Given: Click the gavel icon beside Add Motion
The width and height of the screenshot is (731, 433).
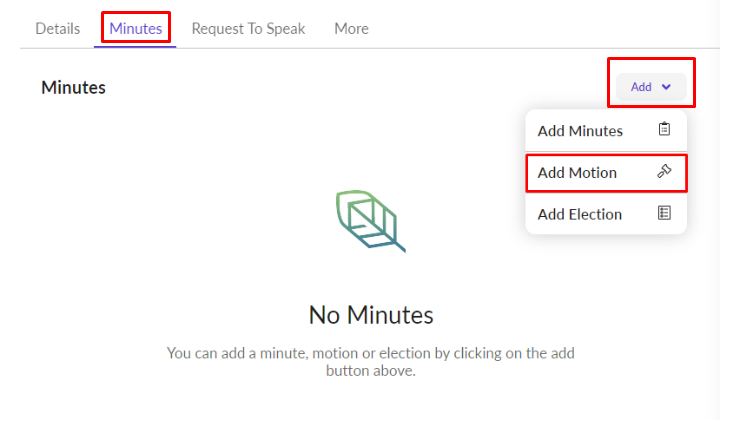Looking at the screenshot, I should pos(664,172).
